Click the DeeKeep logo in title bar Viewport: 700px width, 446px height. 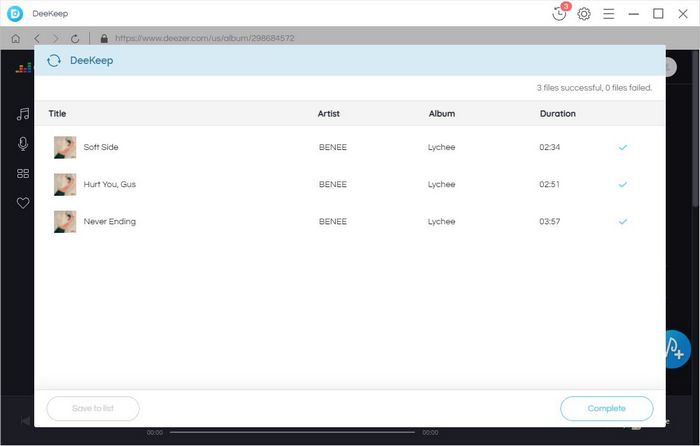15,14
